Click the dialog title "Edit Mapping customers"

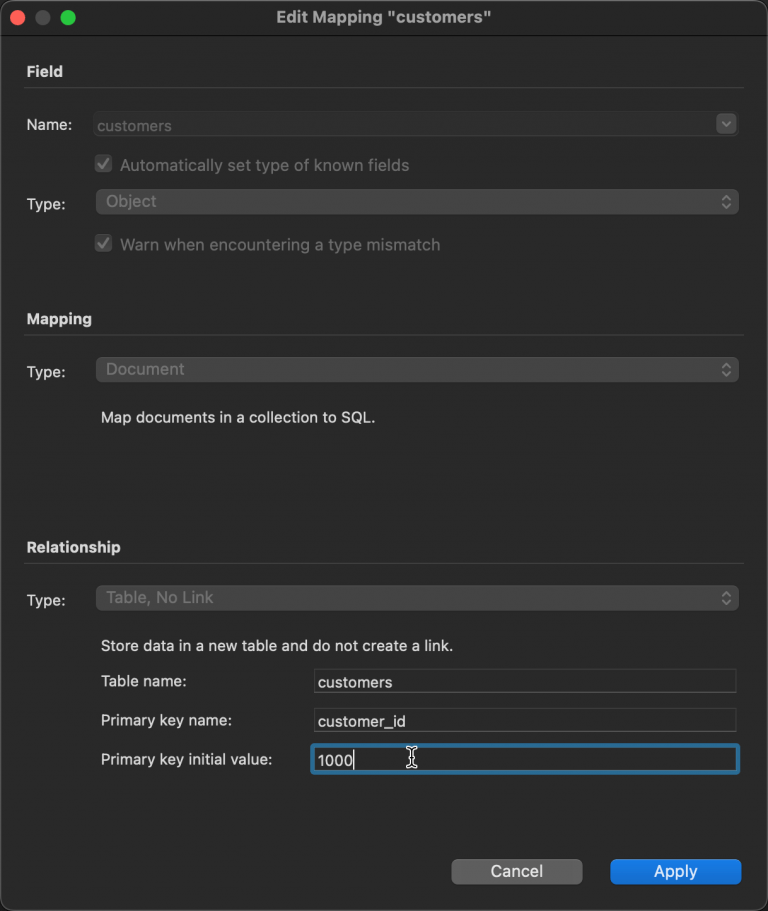point(384,17)
